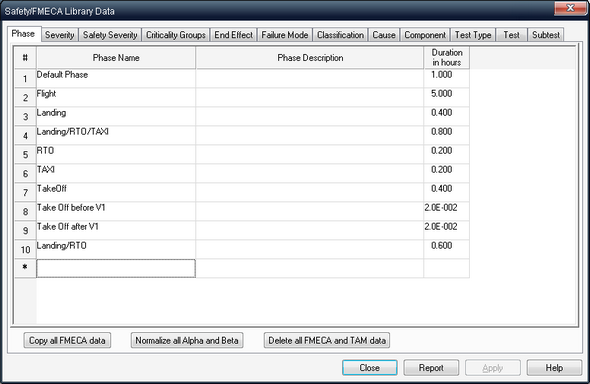Open the Safety Severity tab
590x384 pixels.
110,35
